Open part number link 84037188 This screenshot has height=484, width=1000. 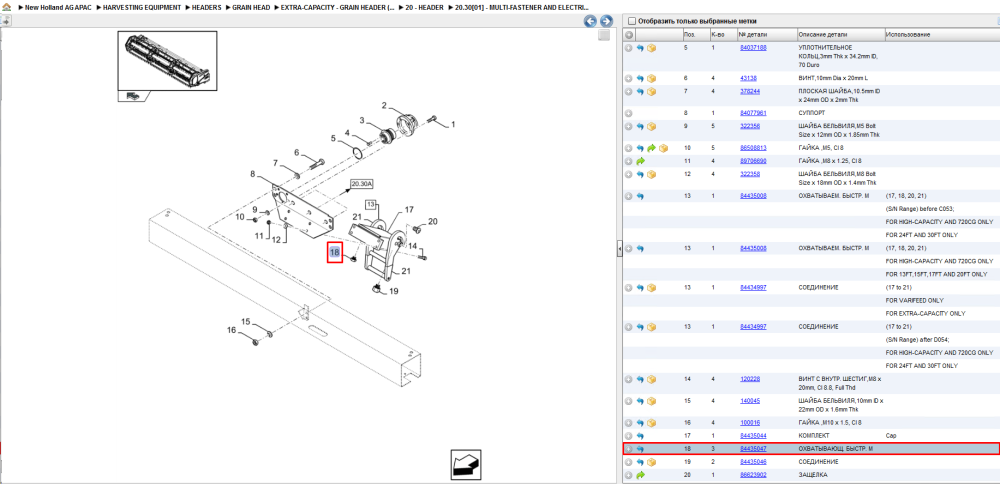tap(753, 48)
